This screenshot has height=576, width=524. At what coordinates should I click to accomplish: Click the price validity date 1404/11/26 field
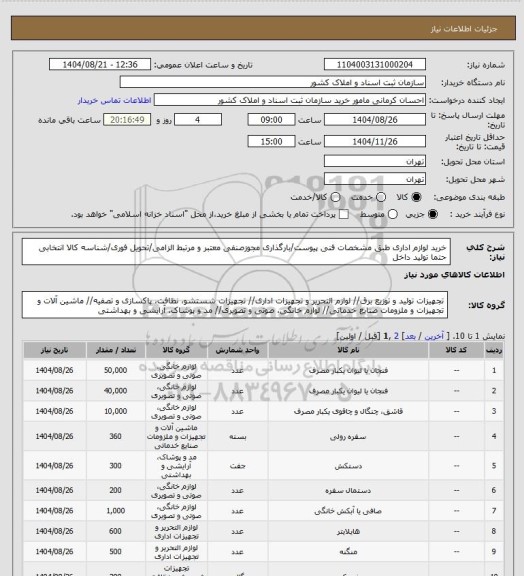pyautogui.click(x=375, y=141)
